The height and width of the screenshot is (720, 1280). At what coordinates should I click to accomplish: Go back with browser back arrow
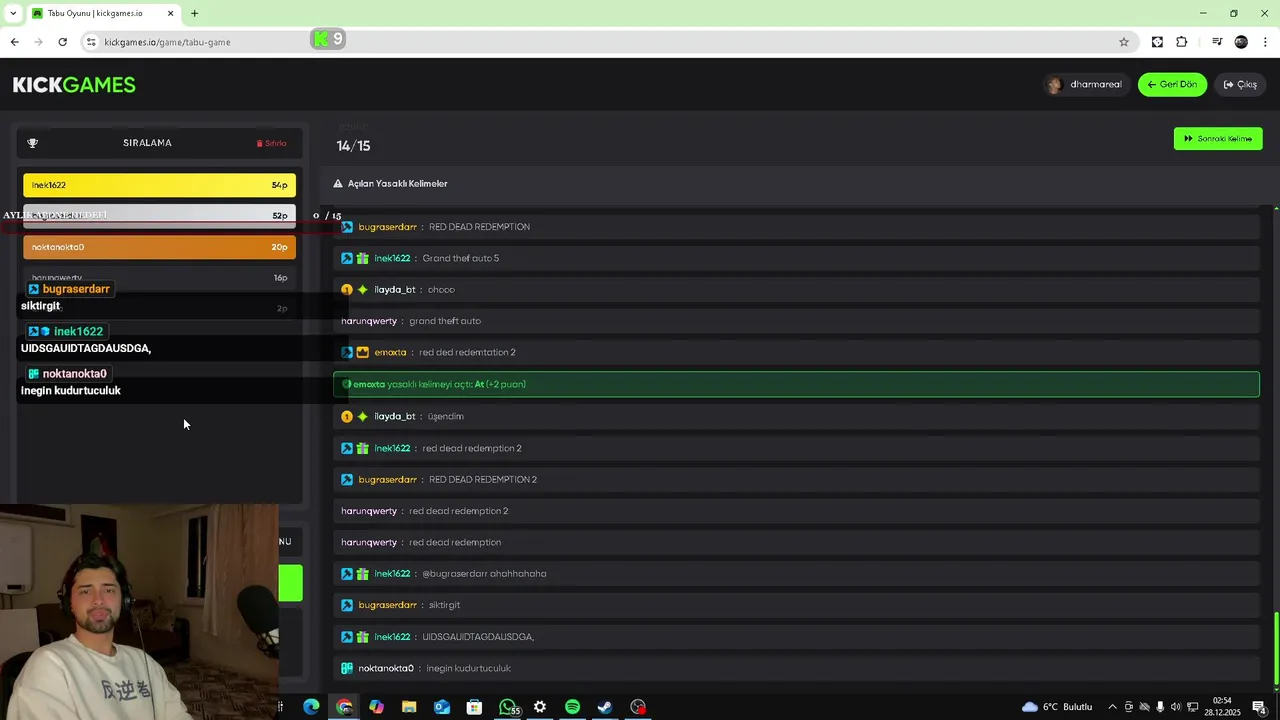(x=14, y=42)
